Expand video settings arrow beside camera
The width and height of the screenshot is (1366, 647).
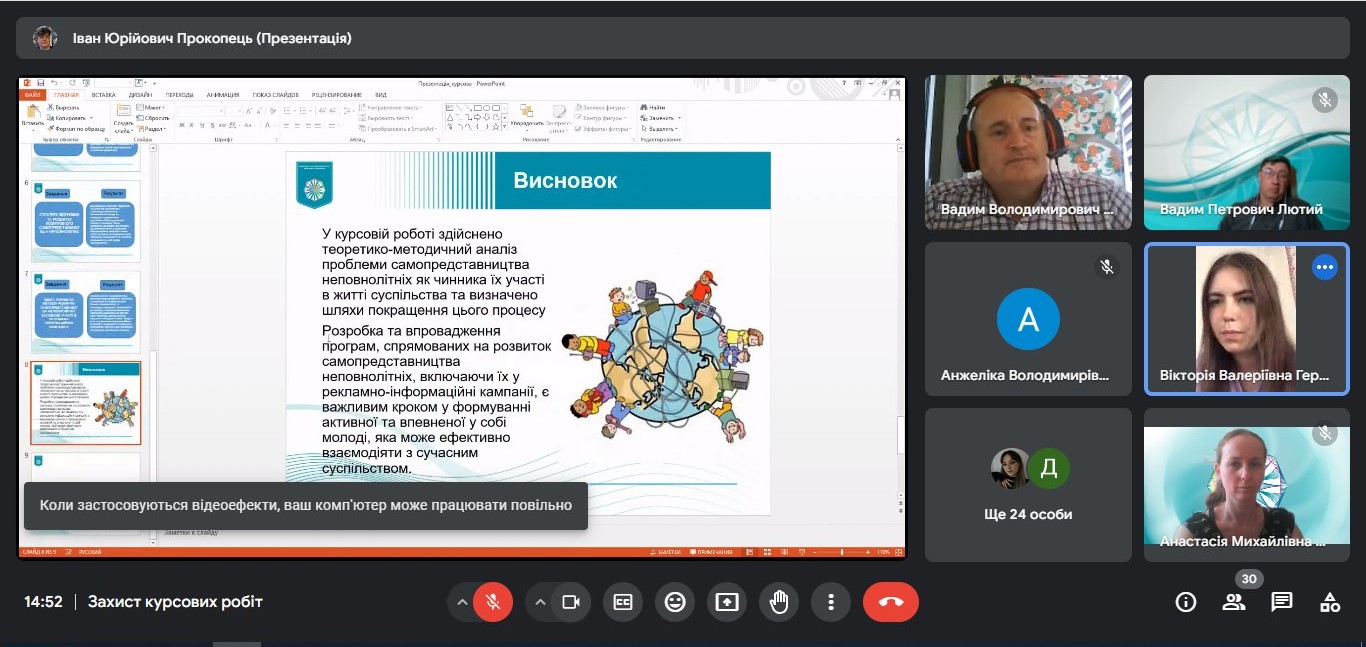point(540,602)
